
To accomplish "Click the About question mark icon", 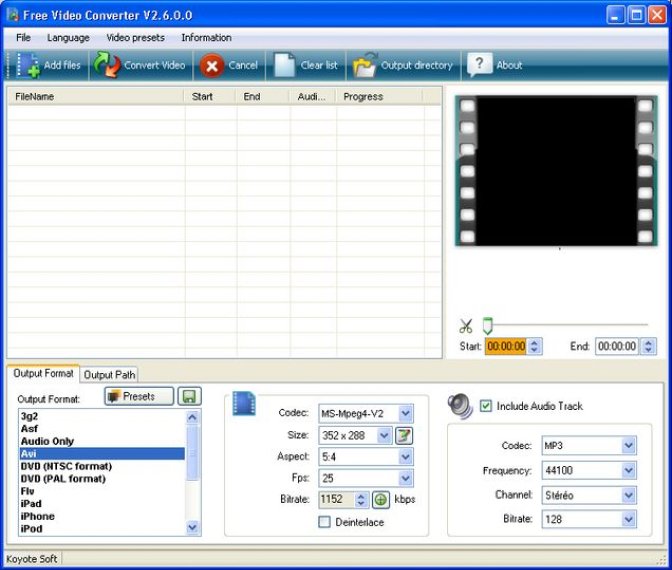I will [x=480, y=65].
